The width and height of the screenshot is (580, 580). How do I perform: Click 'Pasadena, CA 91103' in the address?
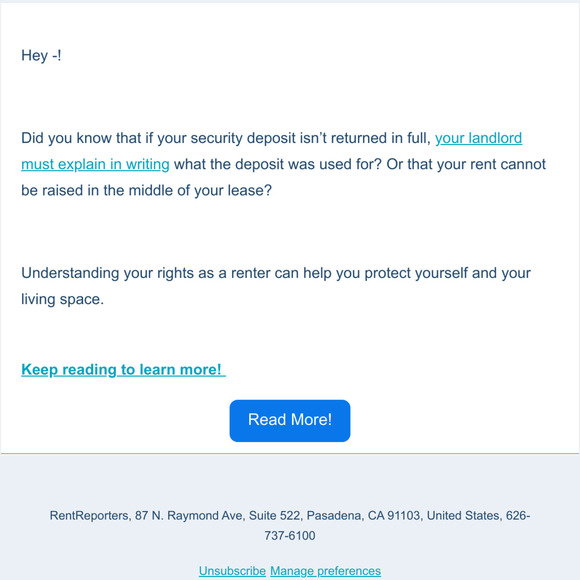coord(363,515)
